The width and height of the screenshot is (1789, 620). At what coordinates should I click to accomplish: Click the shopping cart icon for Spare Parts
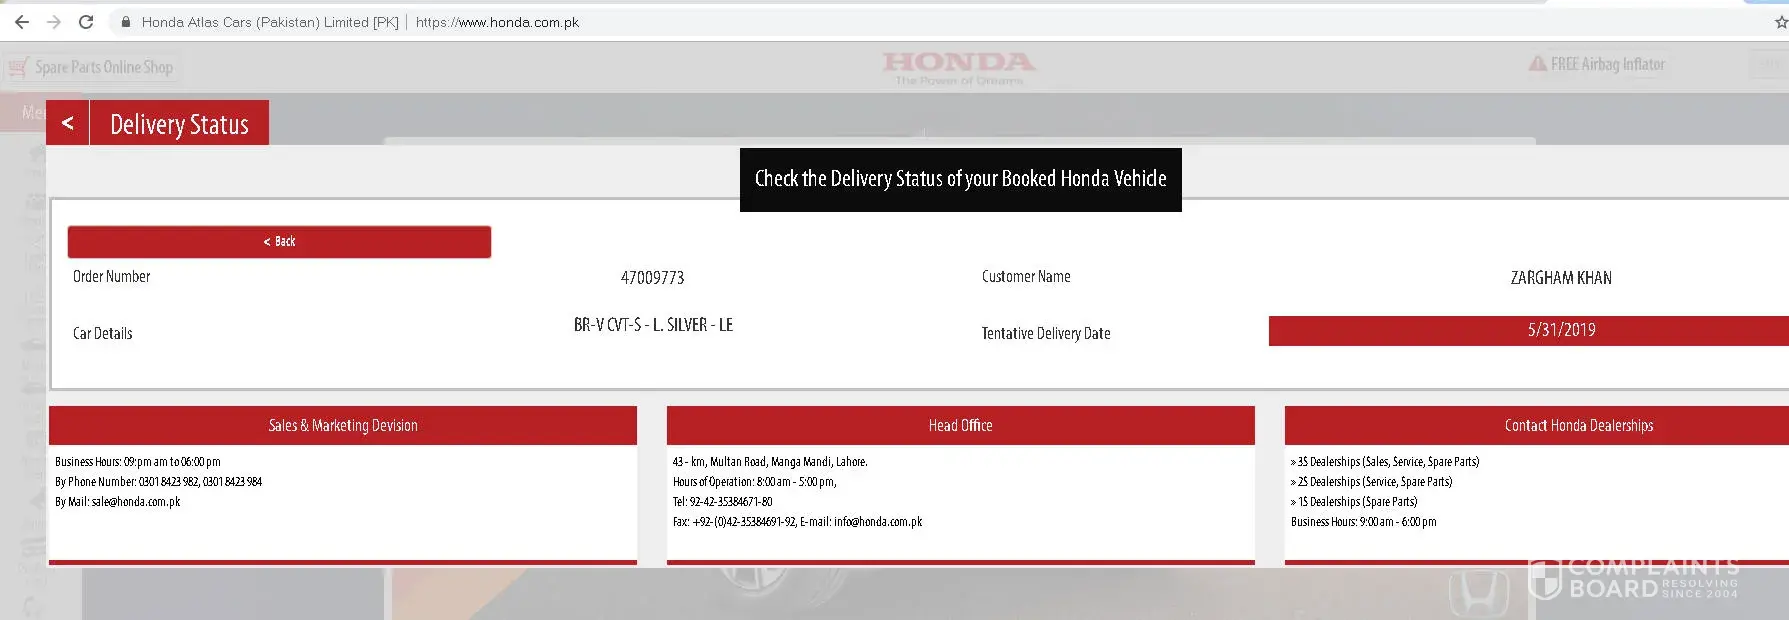pos(18,68)
